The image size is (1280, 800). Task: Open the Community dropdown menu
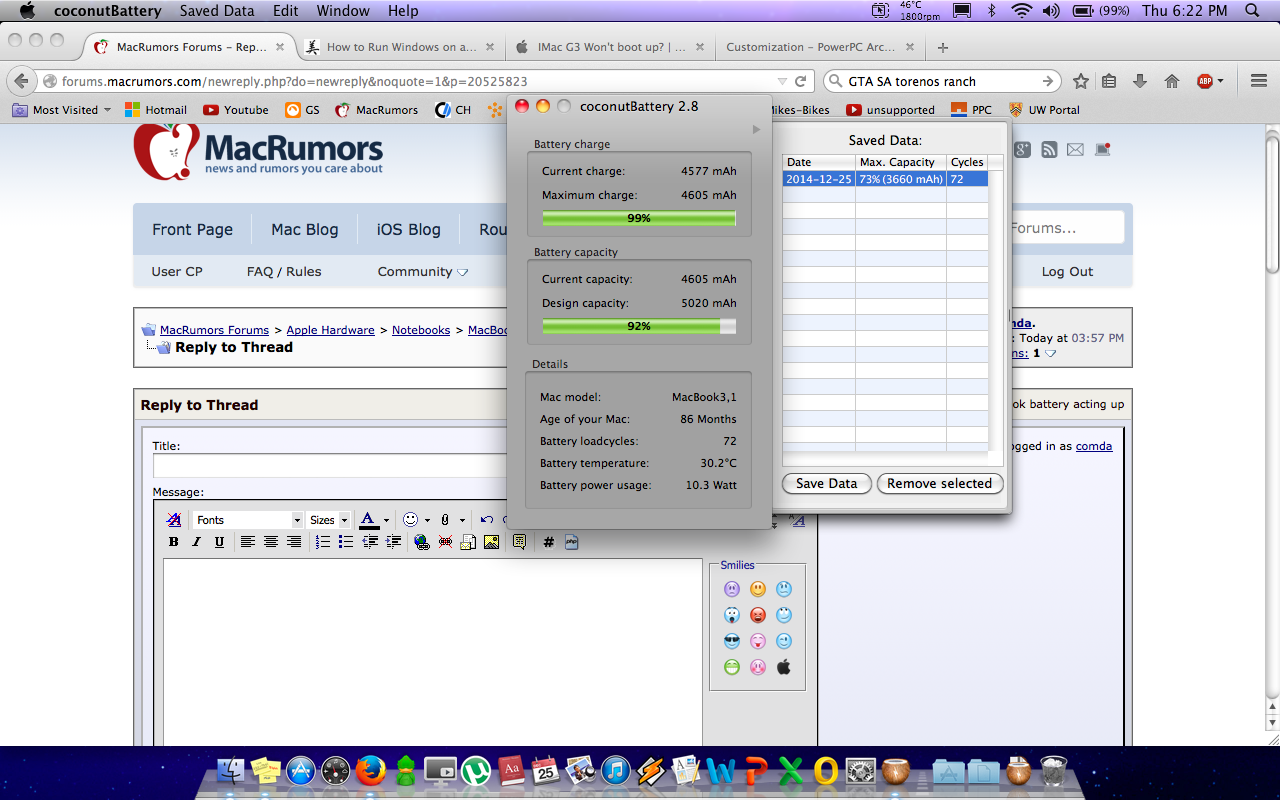coord(422,271)
